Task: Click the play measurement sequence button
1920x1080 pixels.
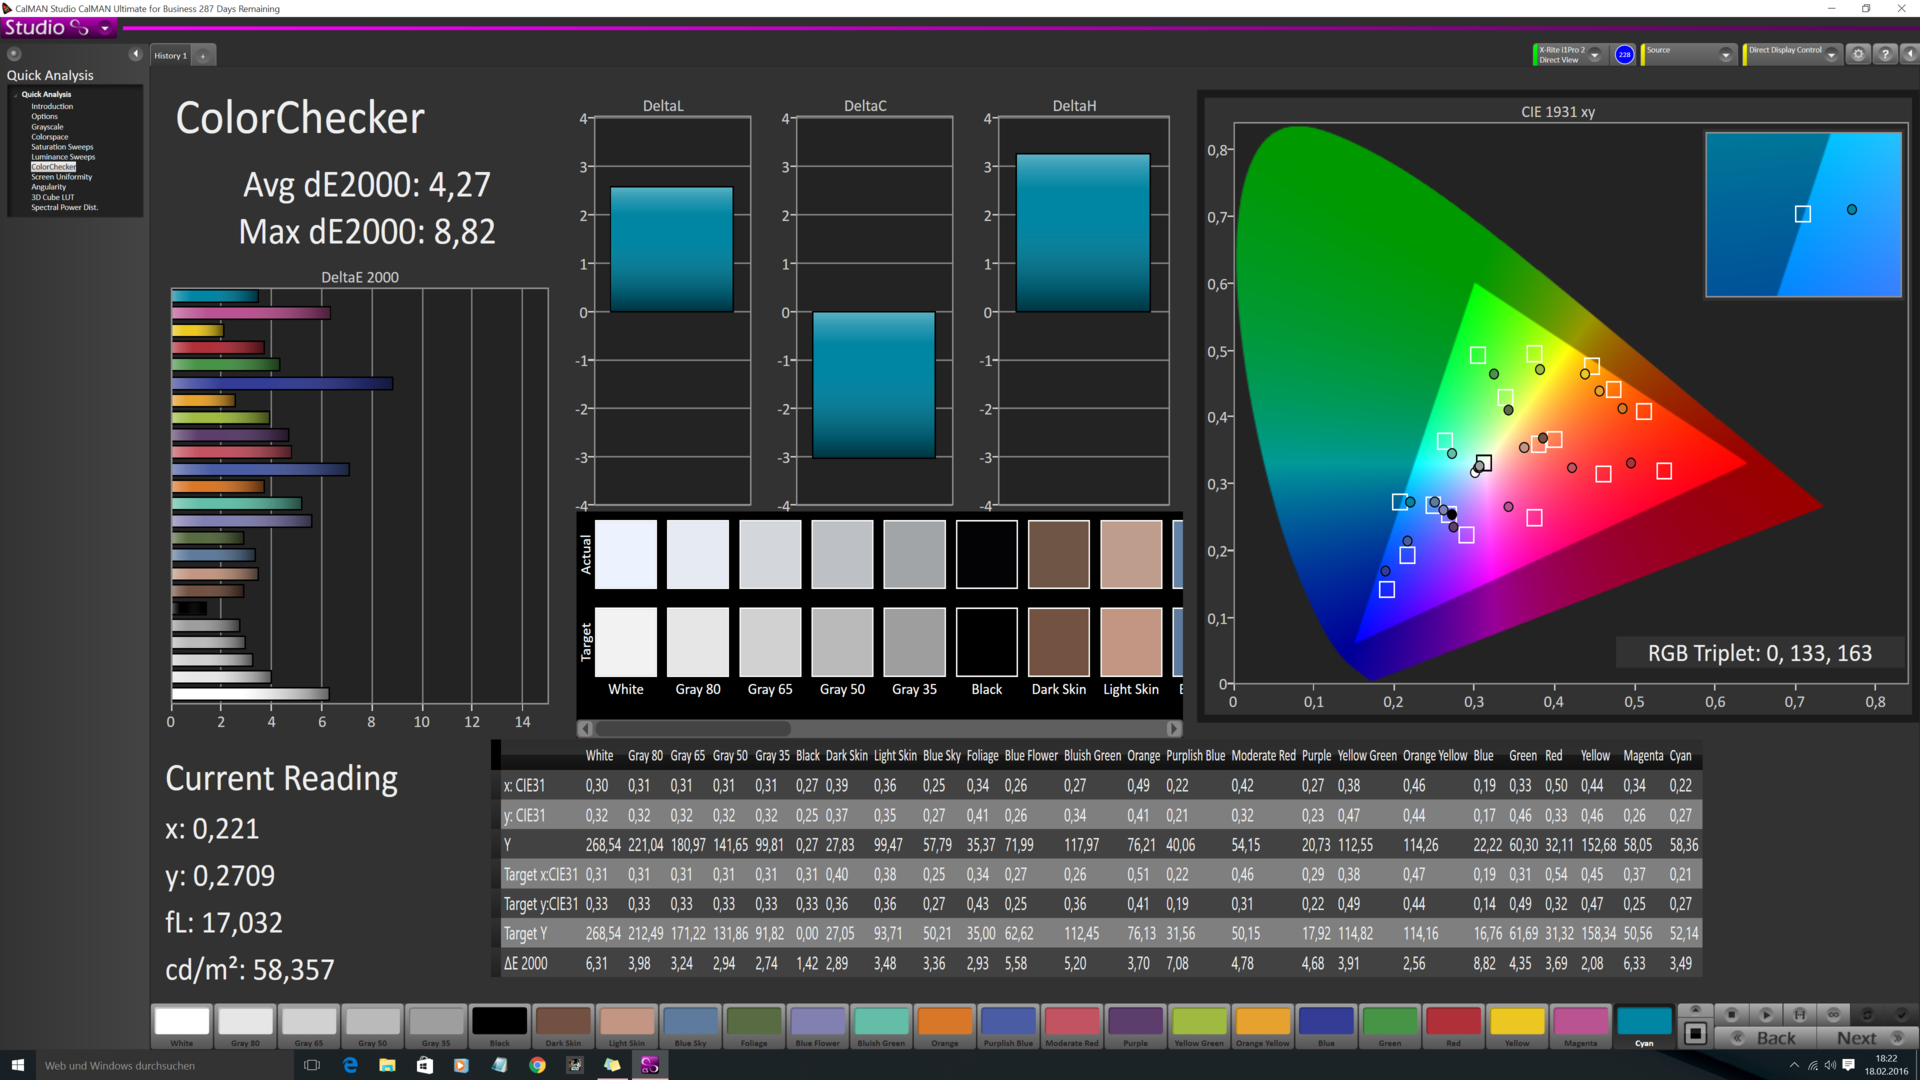Action: [1766, 1014]
